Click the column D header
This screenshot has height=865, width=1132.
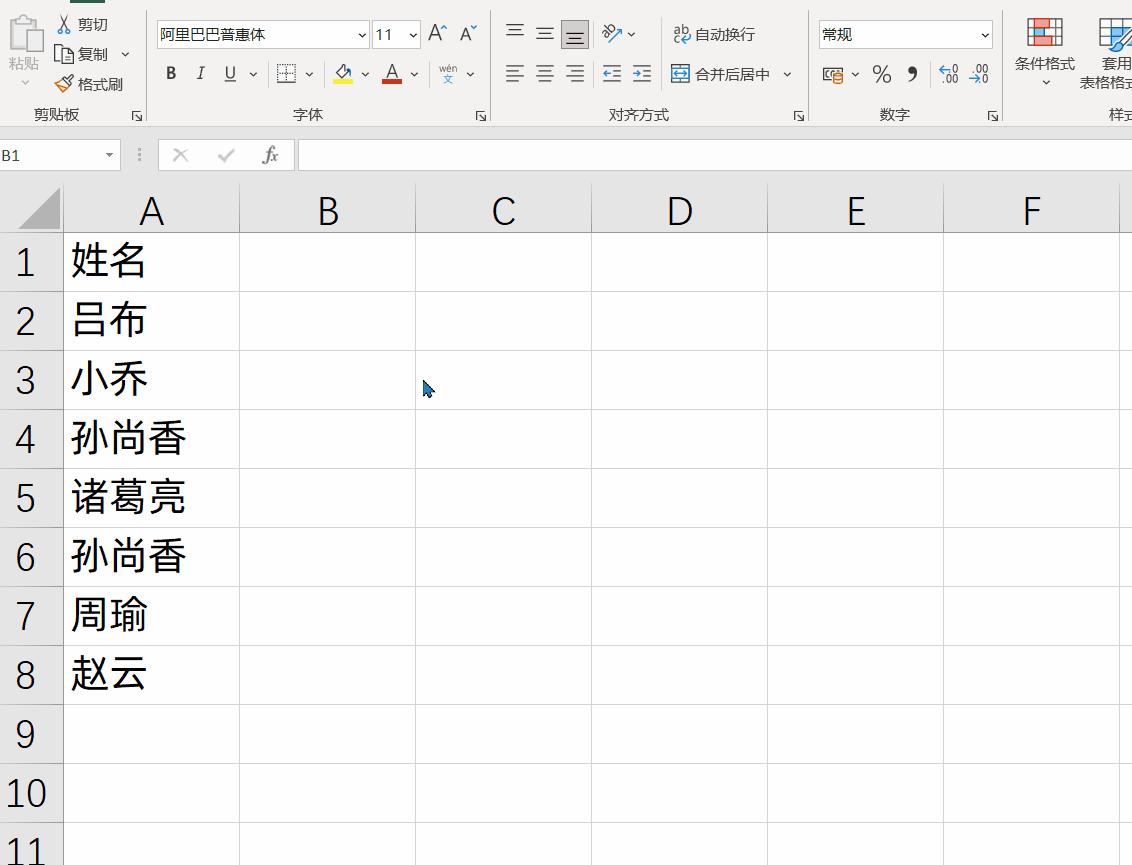click(x=679, y=209)
